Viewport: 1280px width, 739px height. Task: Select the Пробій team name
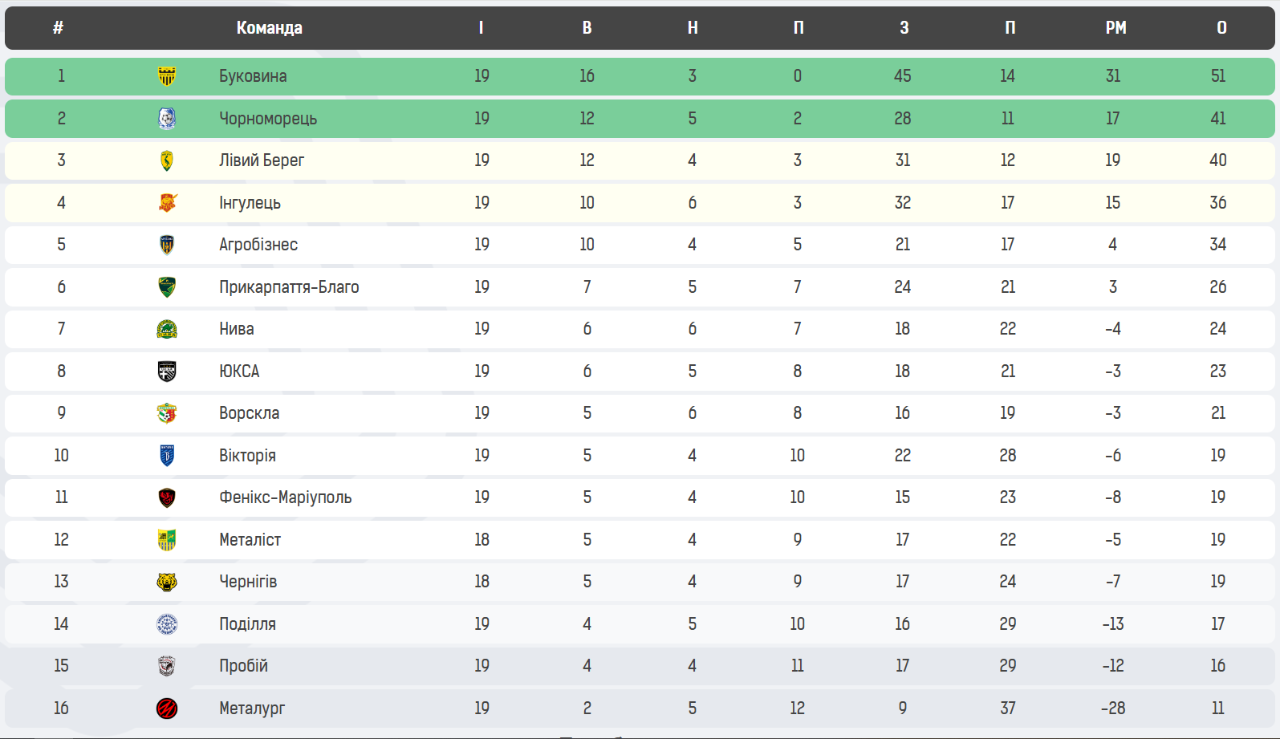pos(243,666)
